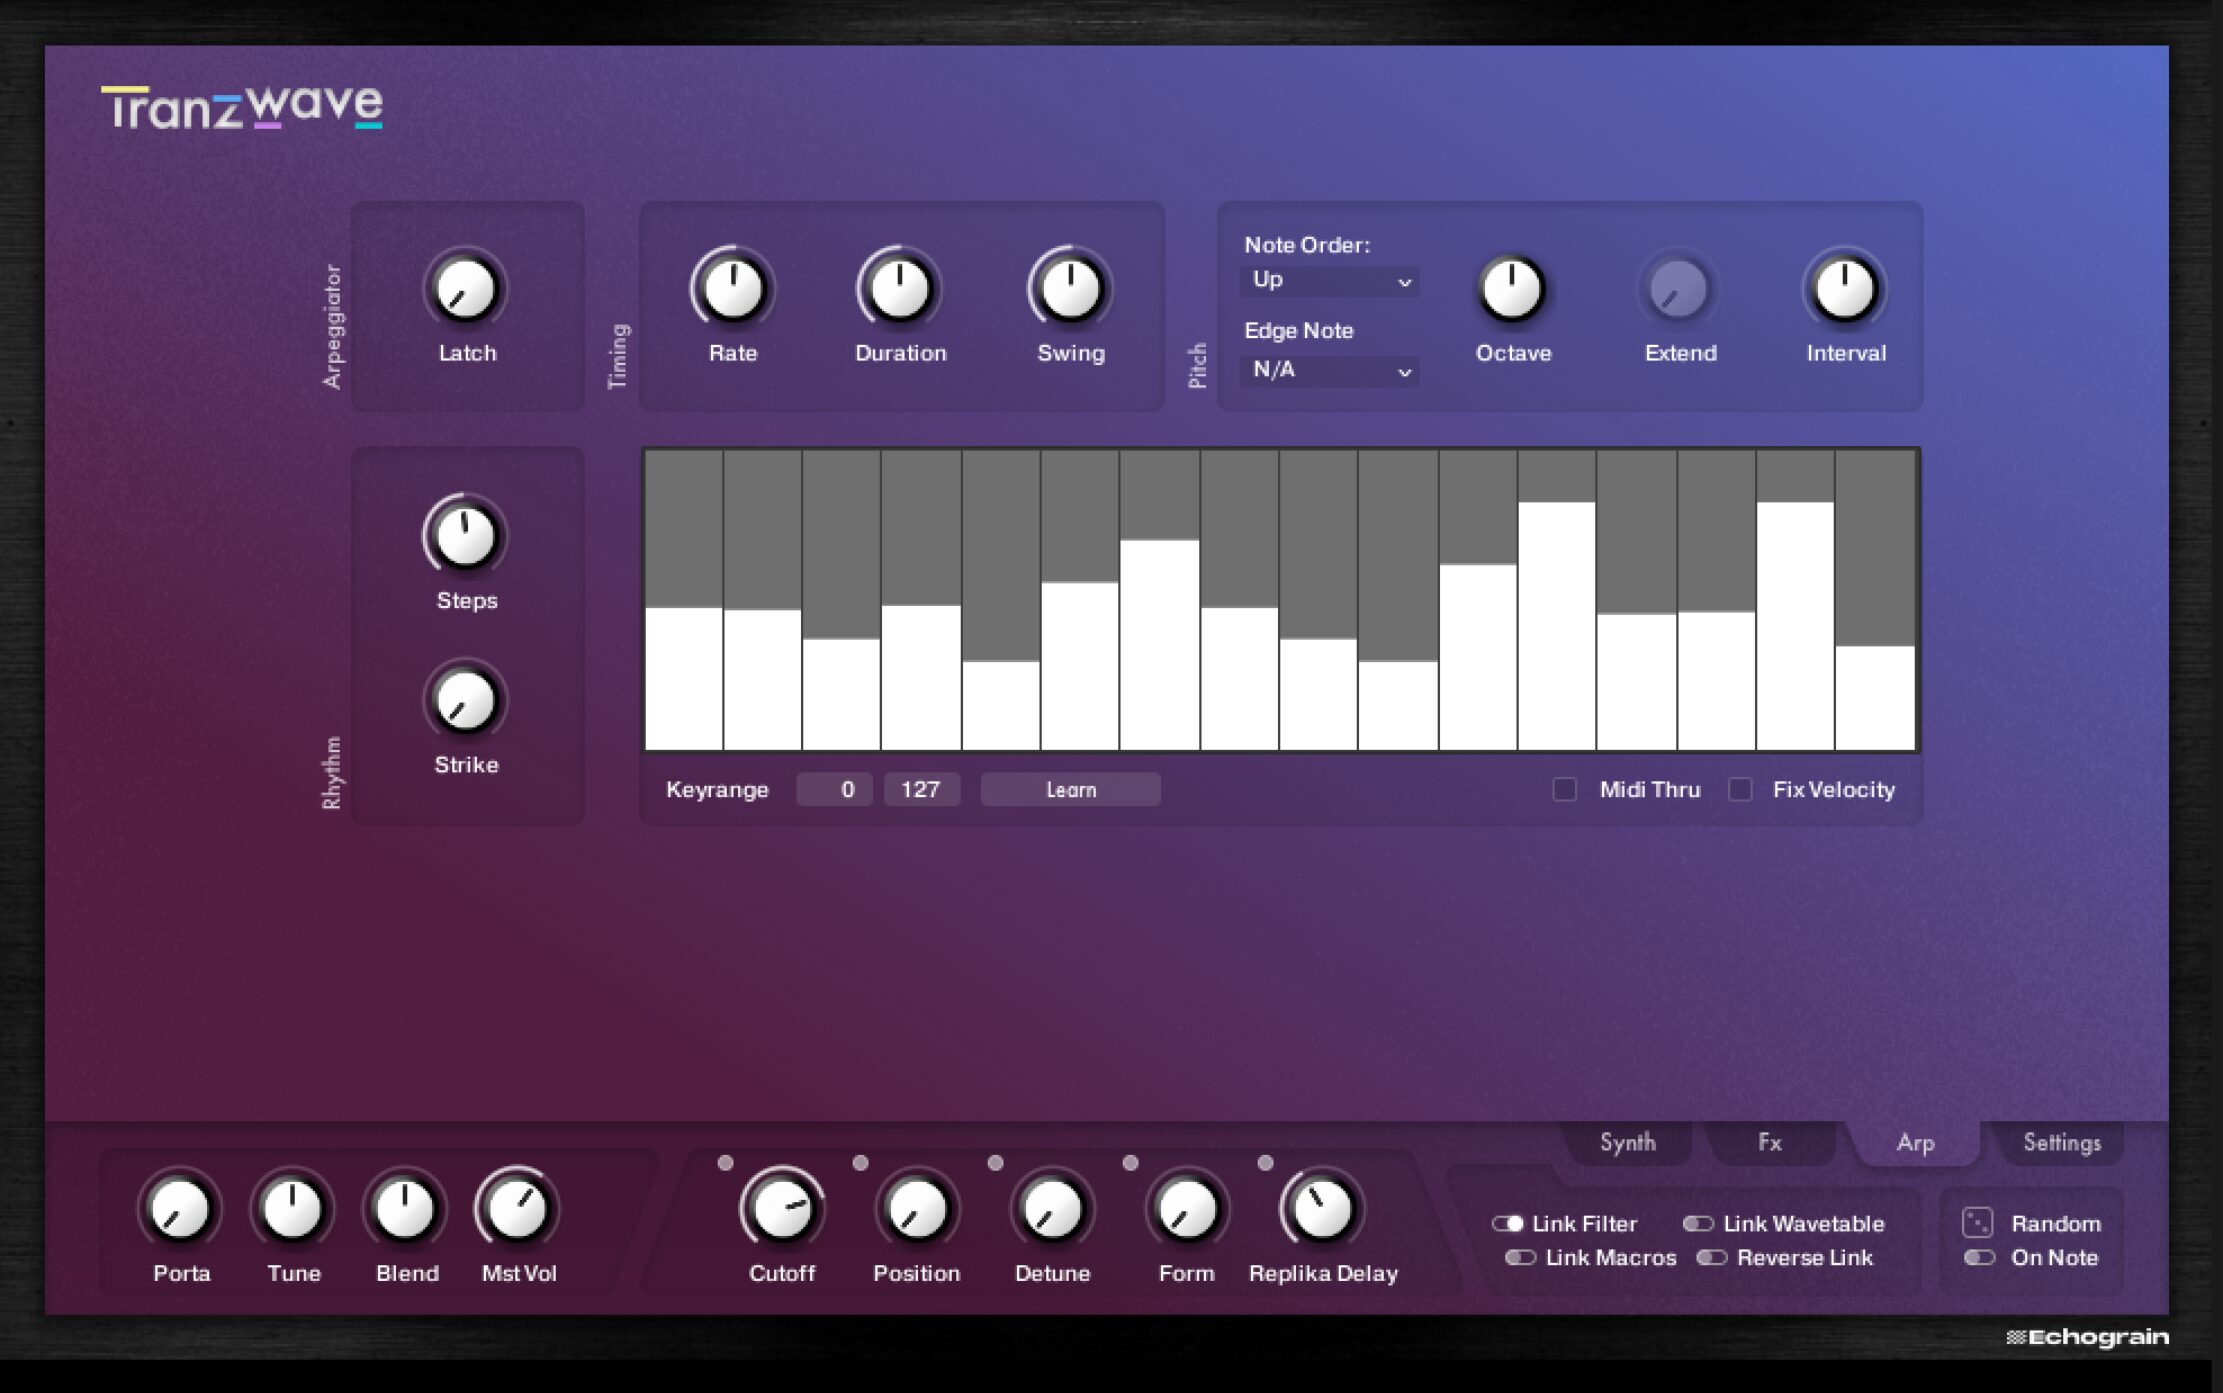The width and height of the screenshot is (2223, 1393).
Task: Click the Replika Delay knob
Action: click(x=1322, y=1209)
